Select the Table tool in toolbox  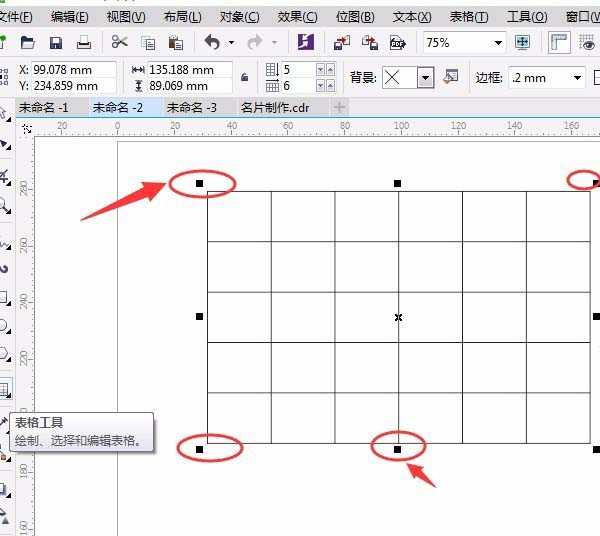[x=5, y=390]
